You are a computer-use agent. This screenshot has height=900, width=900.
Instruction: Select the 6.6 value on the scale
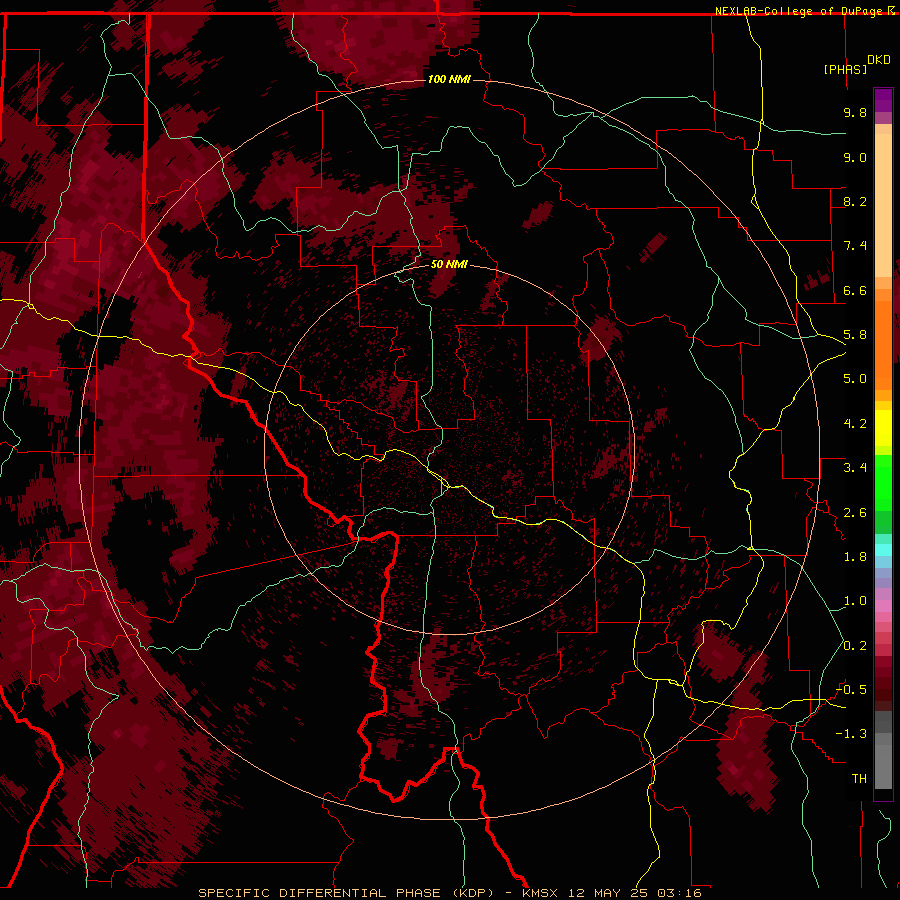pos(855,290)
